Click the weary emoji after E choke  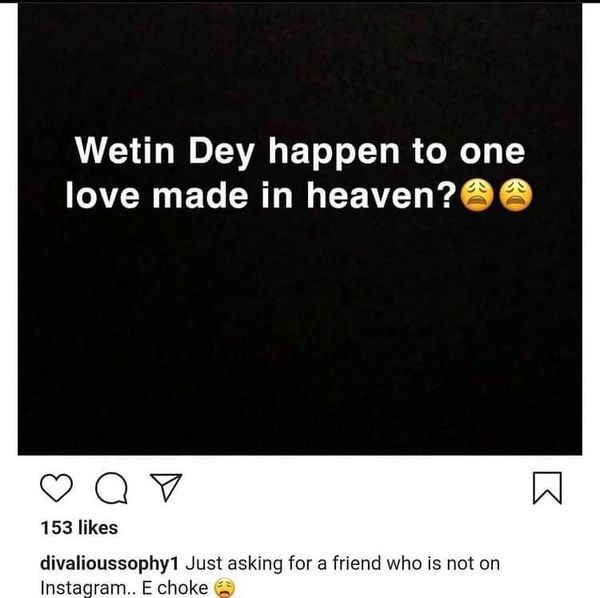tap(224, 588)
